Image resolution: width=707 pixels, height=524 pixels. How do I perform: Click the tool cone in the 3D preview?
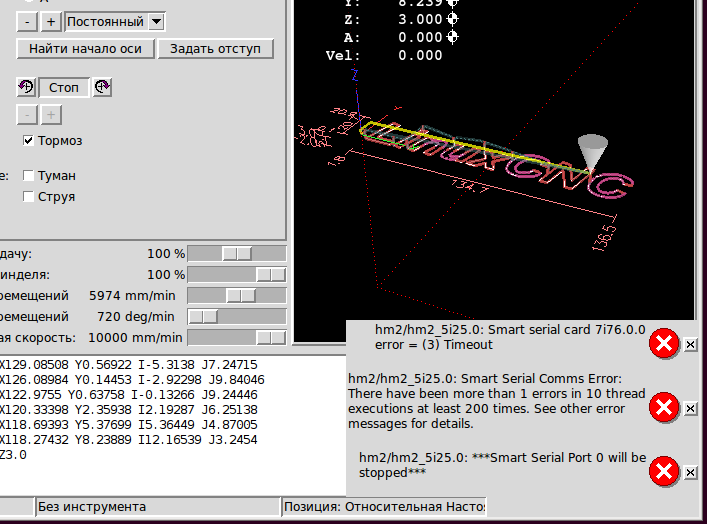click(592, 152)
